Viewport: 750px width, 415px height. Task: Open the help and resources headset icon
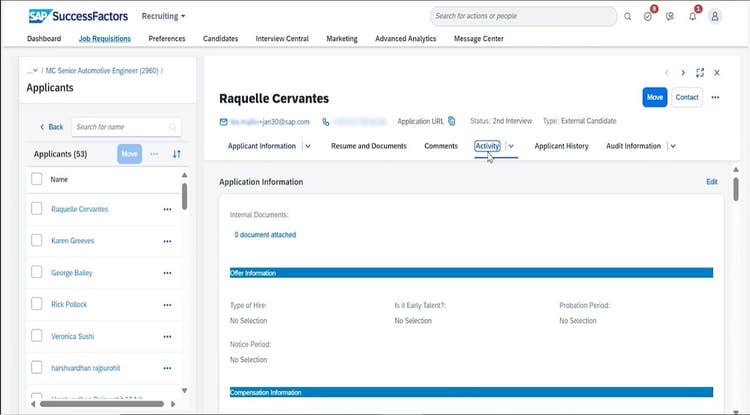point(670,16)
